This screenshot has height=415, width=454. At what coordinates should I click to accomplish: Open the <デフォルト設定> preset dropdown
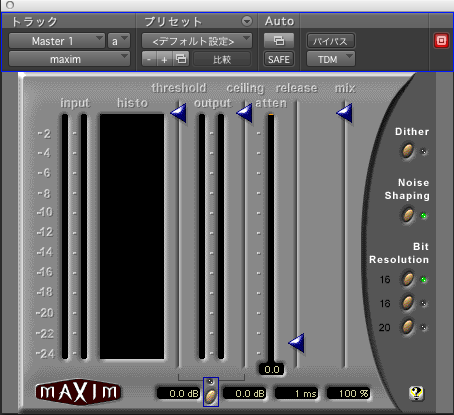pyautogui.click(x=197, y=41)
